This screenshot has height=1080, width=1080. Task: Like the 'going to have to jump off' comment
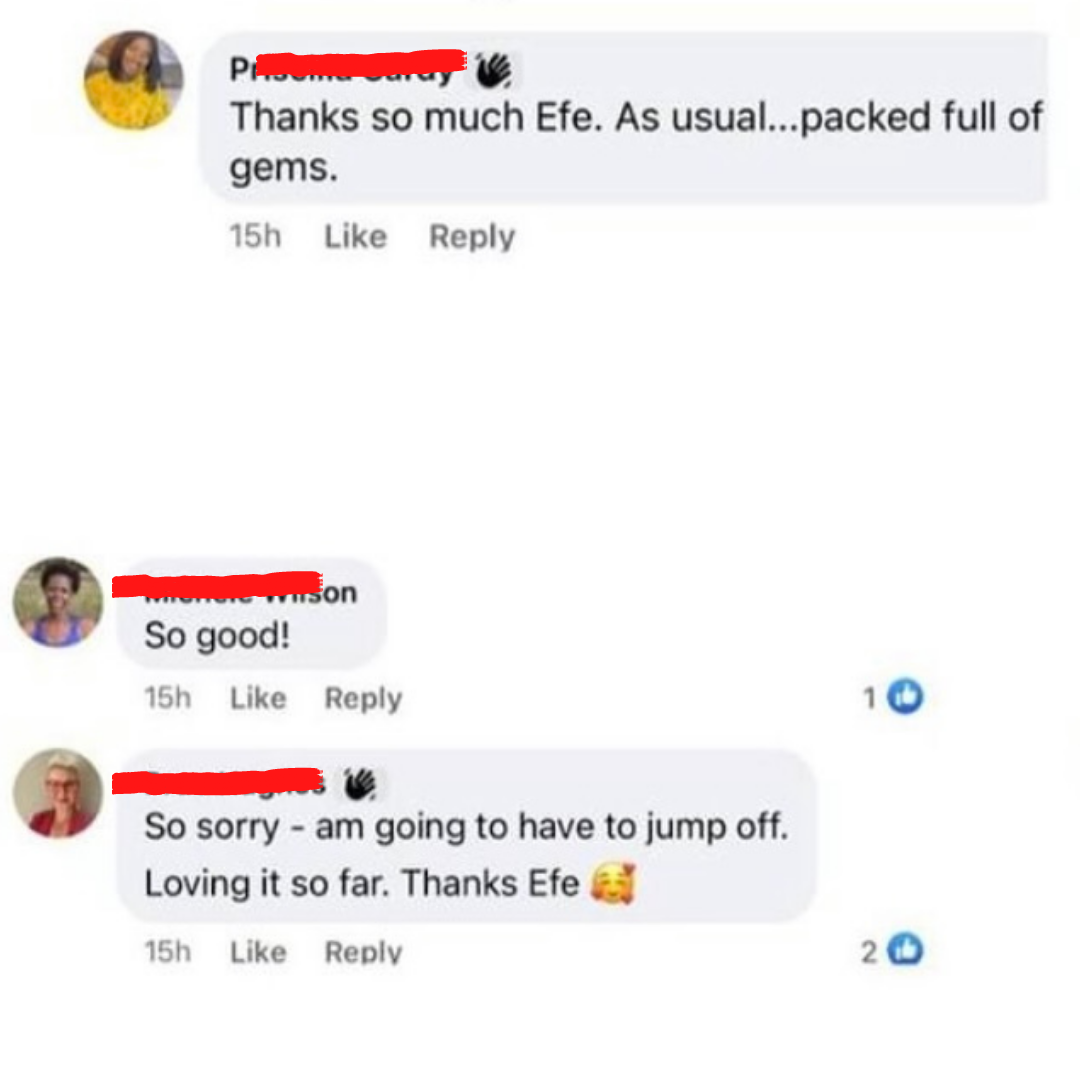[x=258, y=952]
